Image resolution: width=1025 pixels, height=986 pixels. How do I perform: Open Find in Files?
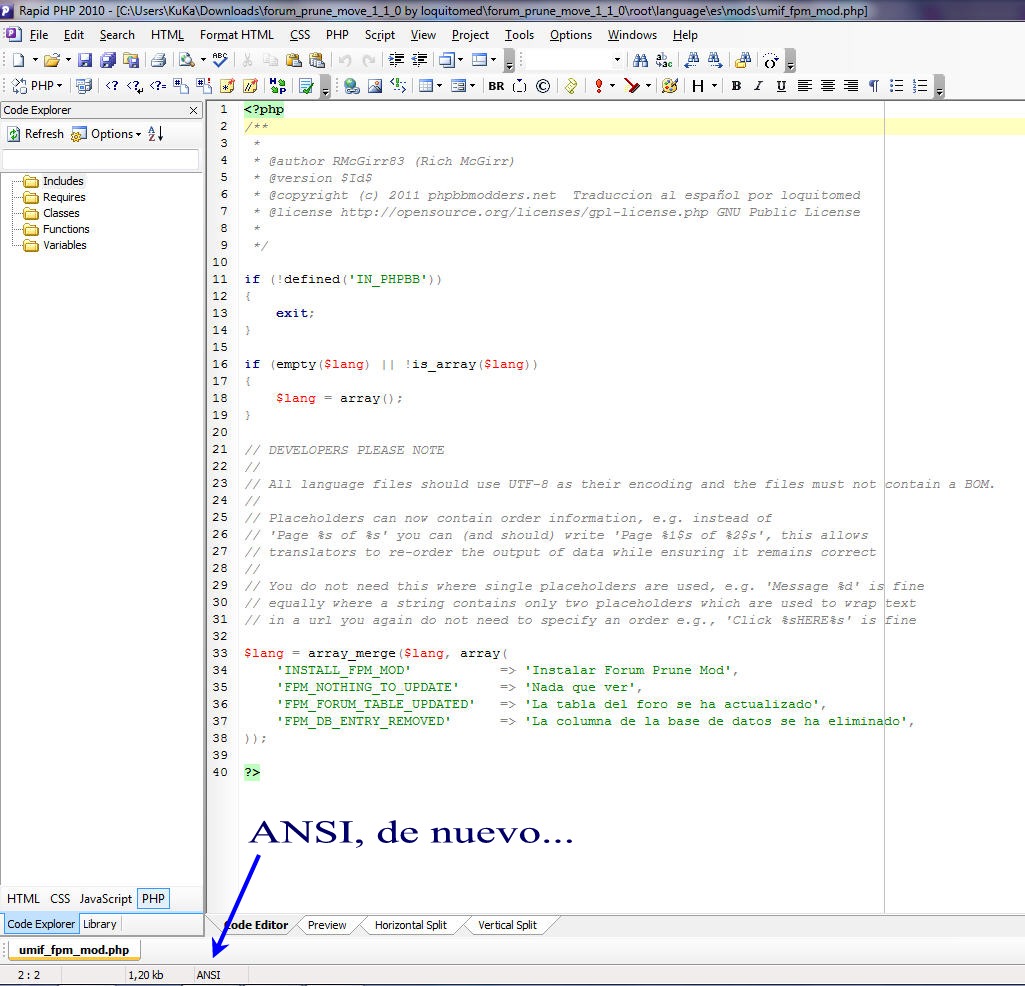(743, 60)
